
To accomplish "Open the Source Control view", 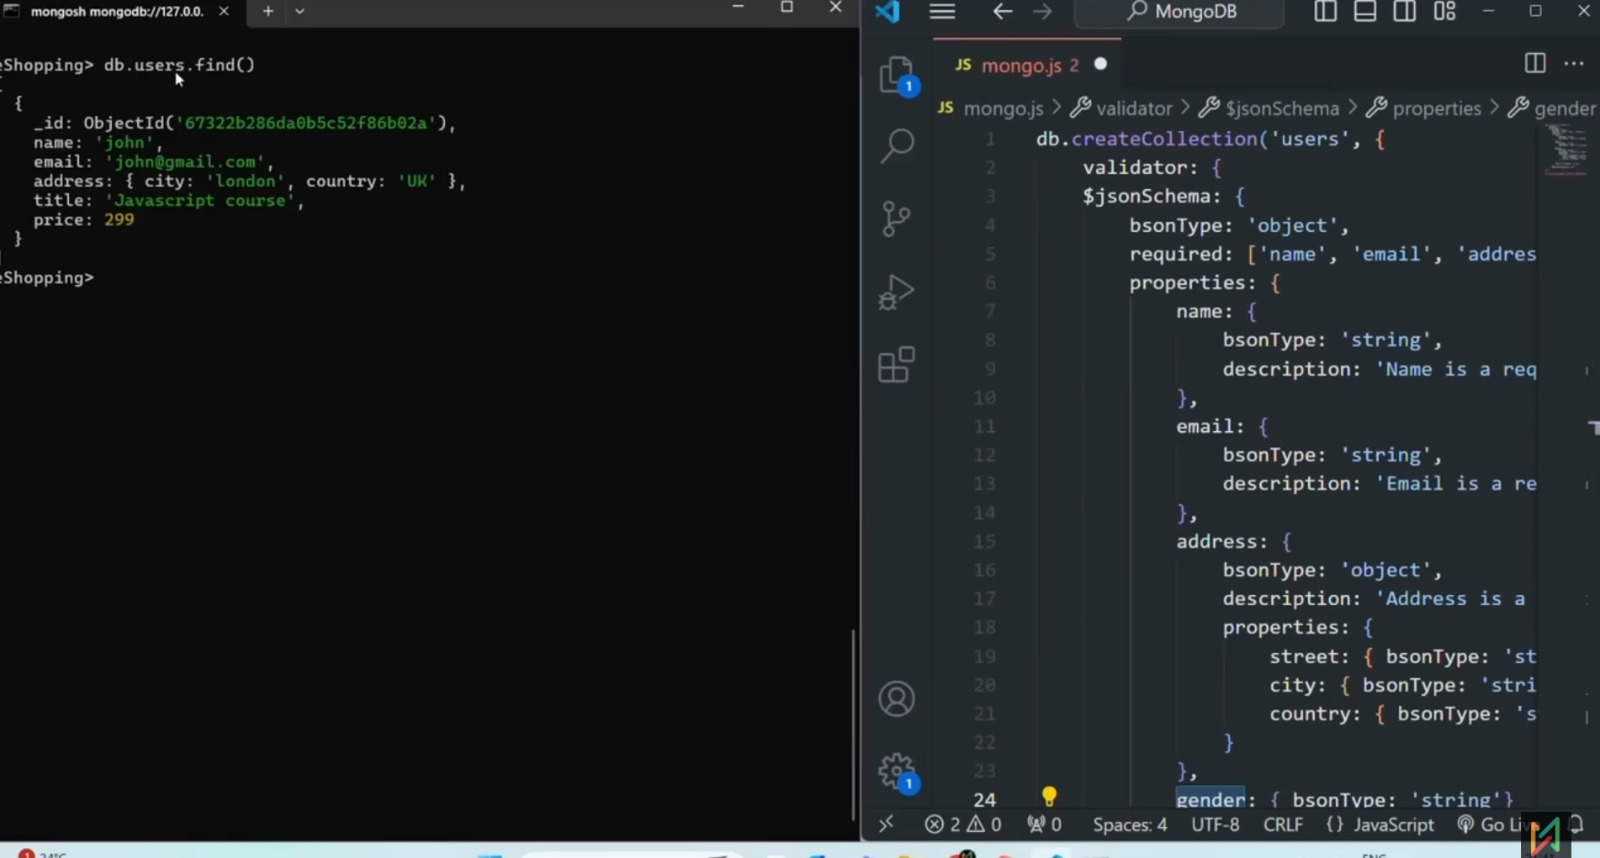I will [897, 219].
